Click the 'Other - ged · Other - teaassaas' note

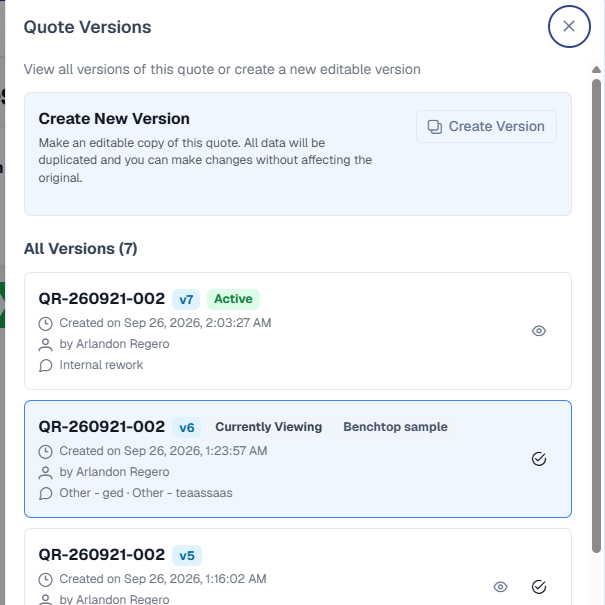pos(146,493)
